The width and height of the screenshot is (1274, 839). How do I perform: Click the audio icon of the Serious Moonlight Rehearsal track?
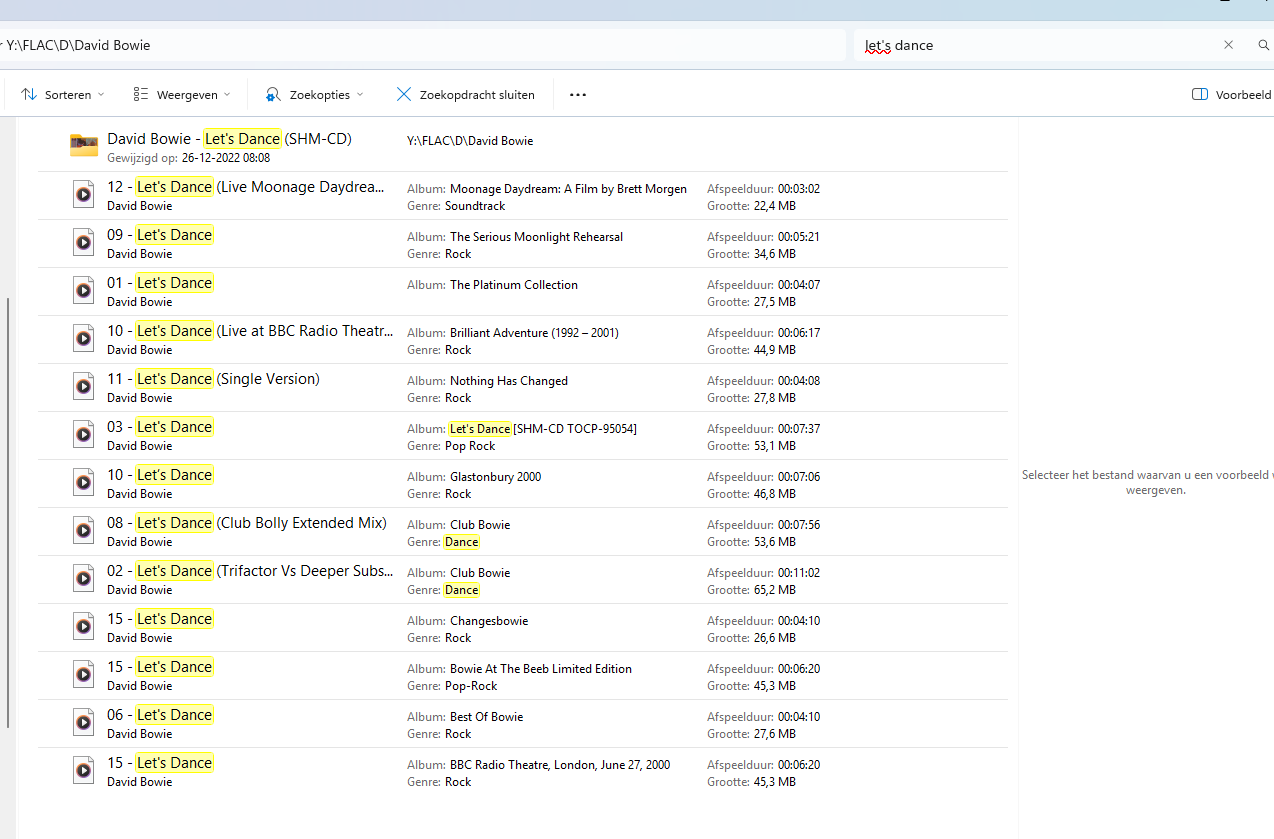(84, 243)
